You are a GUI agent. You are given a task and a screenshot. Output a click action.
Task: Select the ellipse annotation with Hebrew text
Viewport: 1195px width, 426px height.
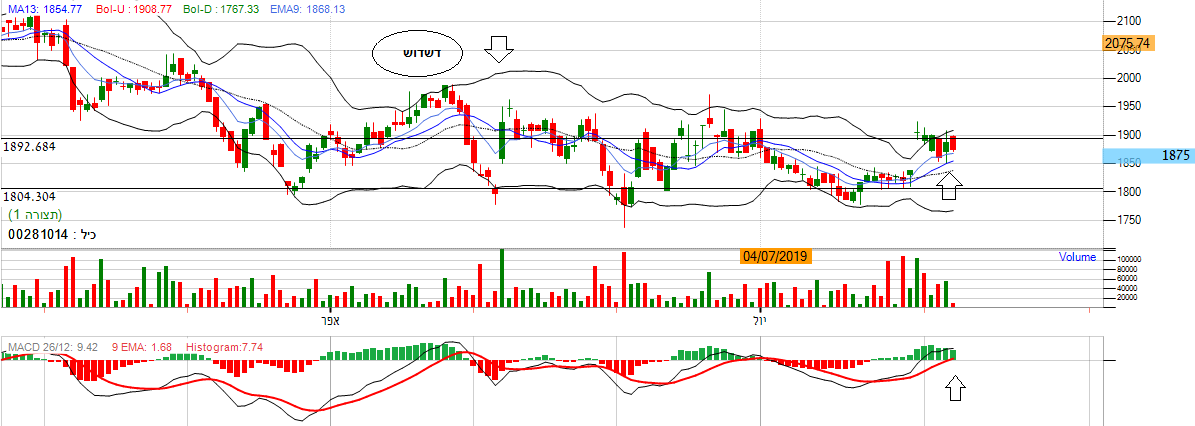coord(416,53)
